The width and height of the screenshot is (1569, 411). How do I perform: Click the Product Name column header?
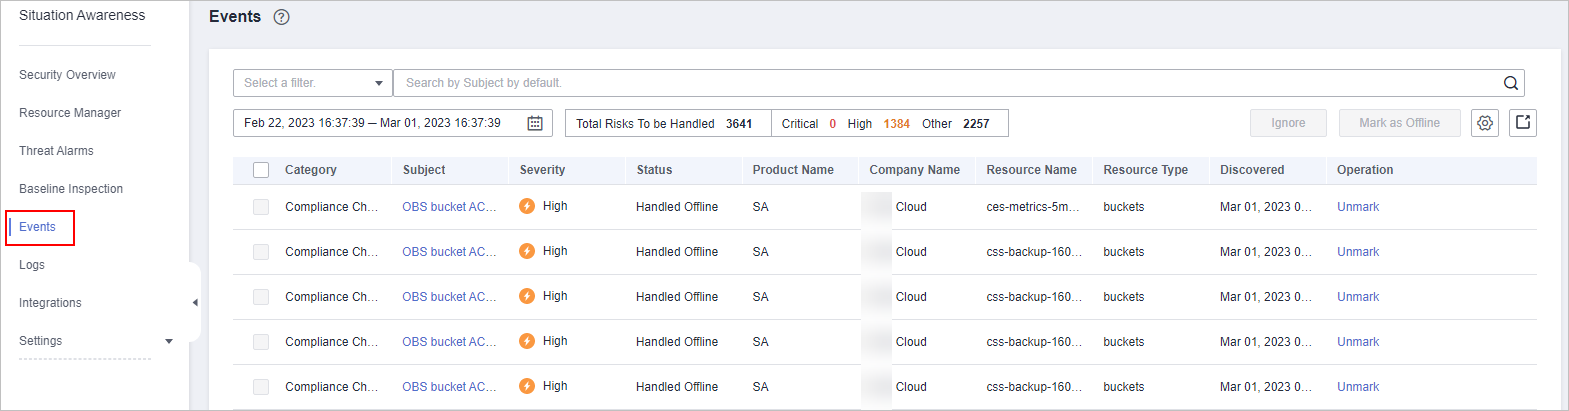click(793, 170)
